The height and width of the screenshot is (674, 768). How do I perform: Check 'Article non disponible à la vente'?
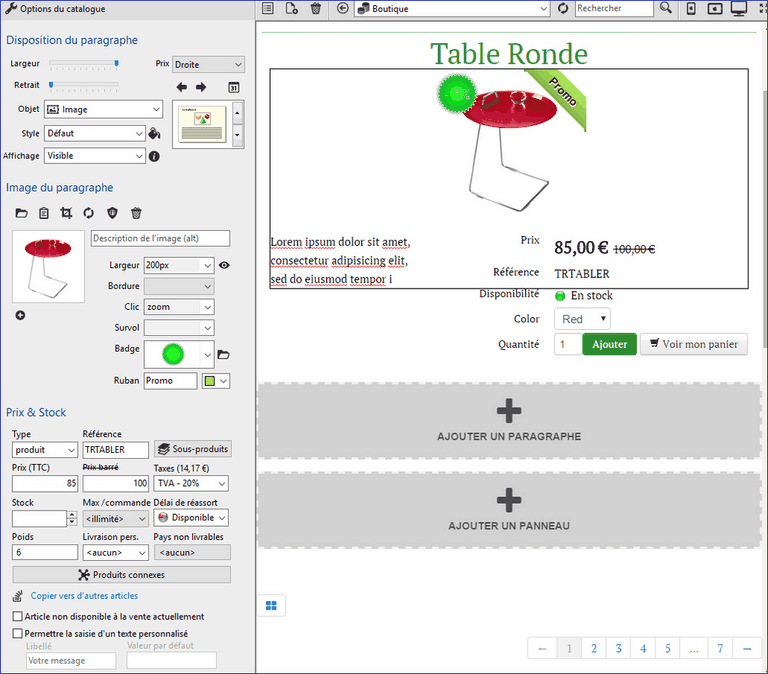tap(18, 617)
